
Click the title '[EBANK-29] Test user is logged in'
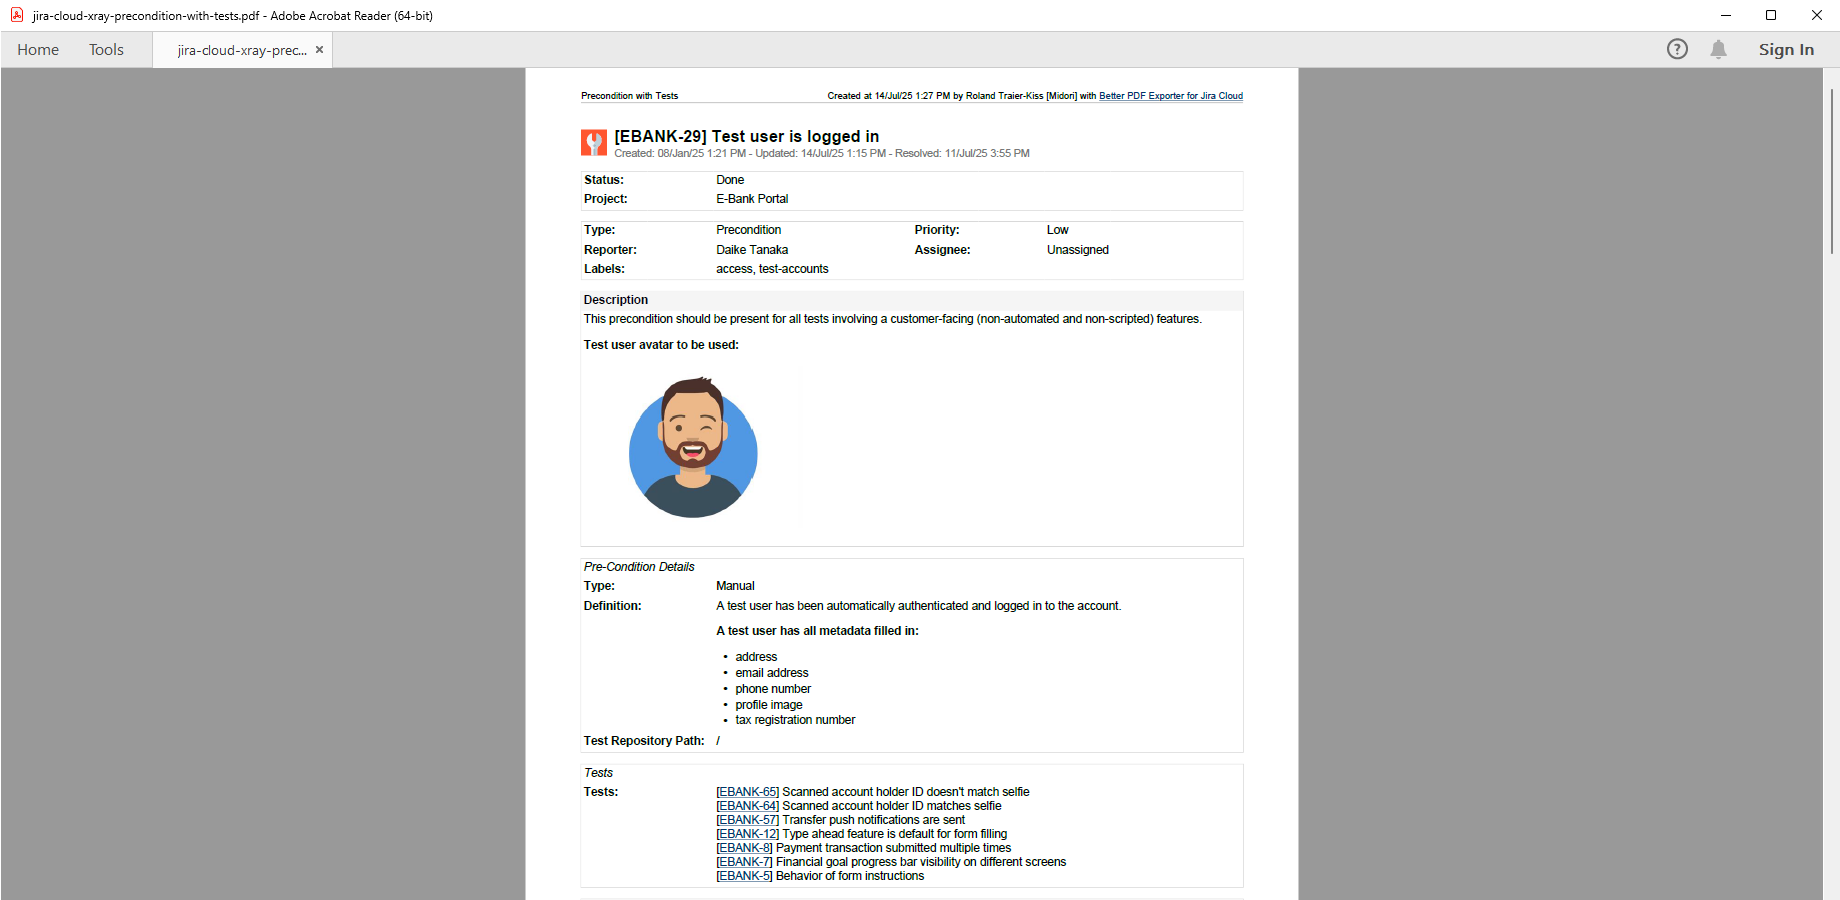coord(746,136)
